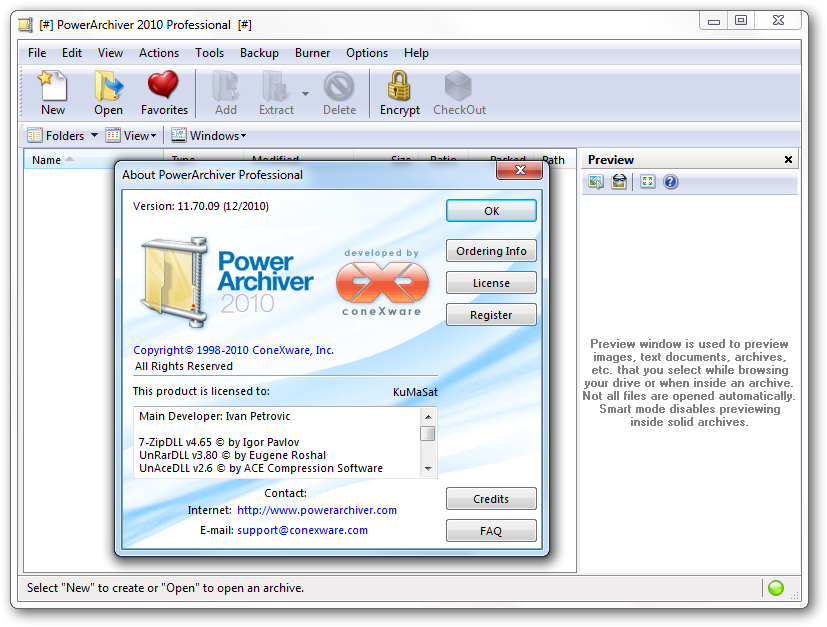The image size is (827, 627).
Task: Open the Actions menu
Action: click(x=159, y=53)
